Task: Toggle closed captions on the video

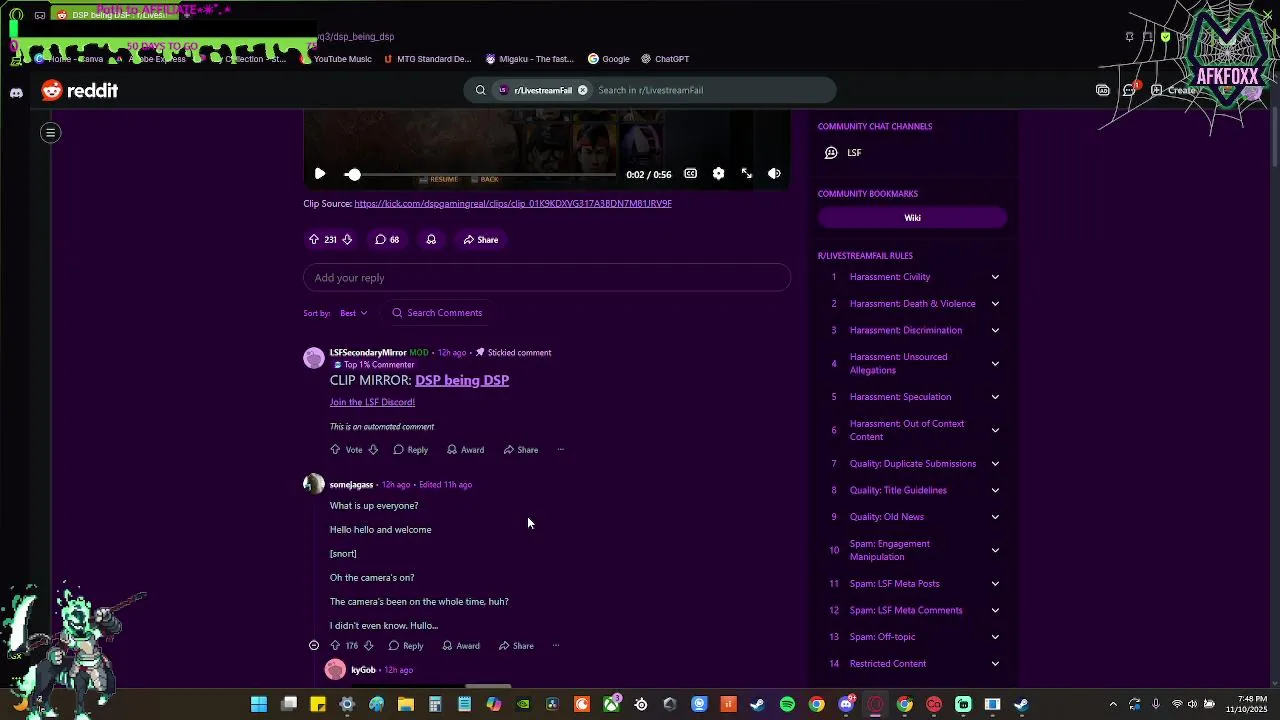Action: pos(690,174)
